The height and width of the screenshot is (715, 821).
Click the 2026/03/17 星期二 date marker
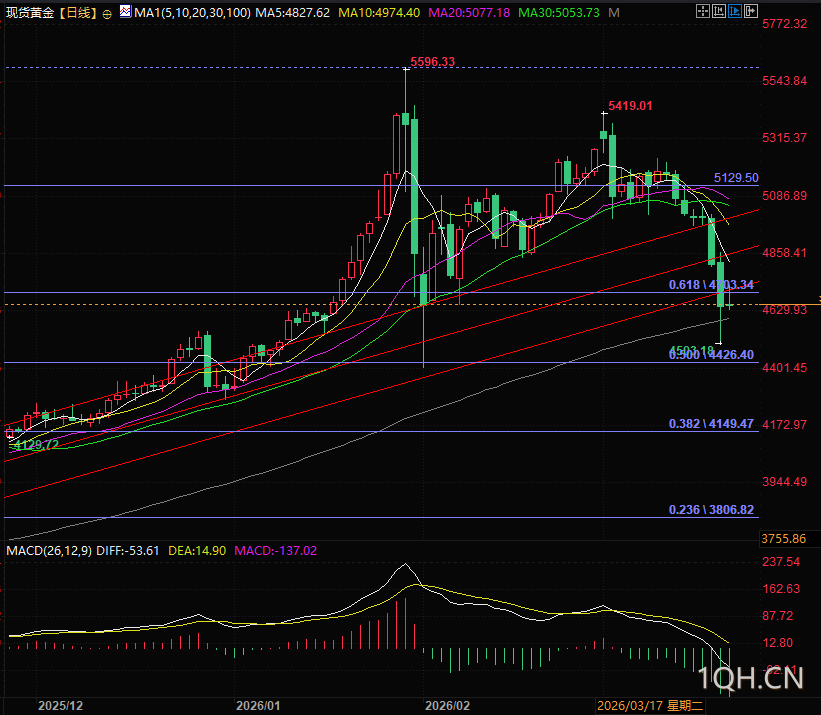tap(650, 706)
